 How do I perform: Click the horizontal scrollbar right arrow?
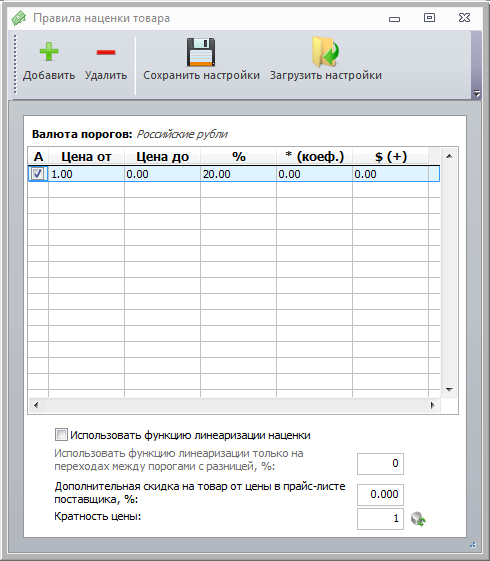pyautogui.click(x=433, y=405)
